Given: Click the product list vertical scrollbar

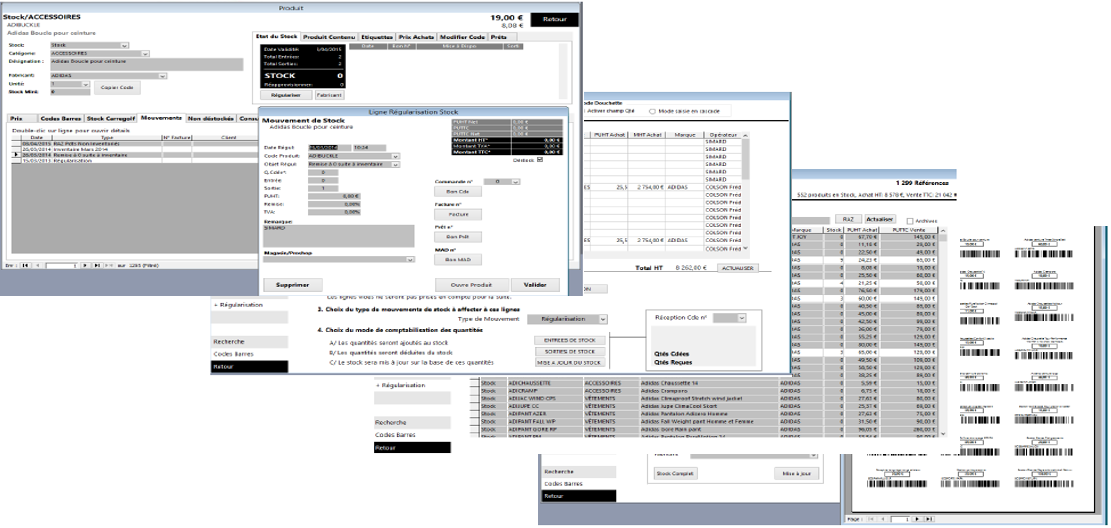Looking at the screenshot, I should coord(942,332).
